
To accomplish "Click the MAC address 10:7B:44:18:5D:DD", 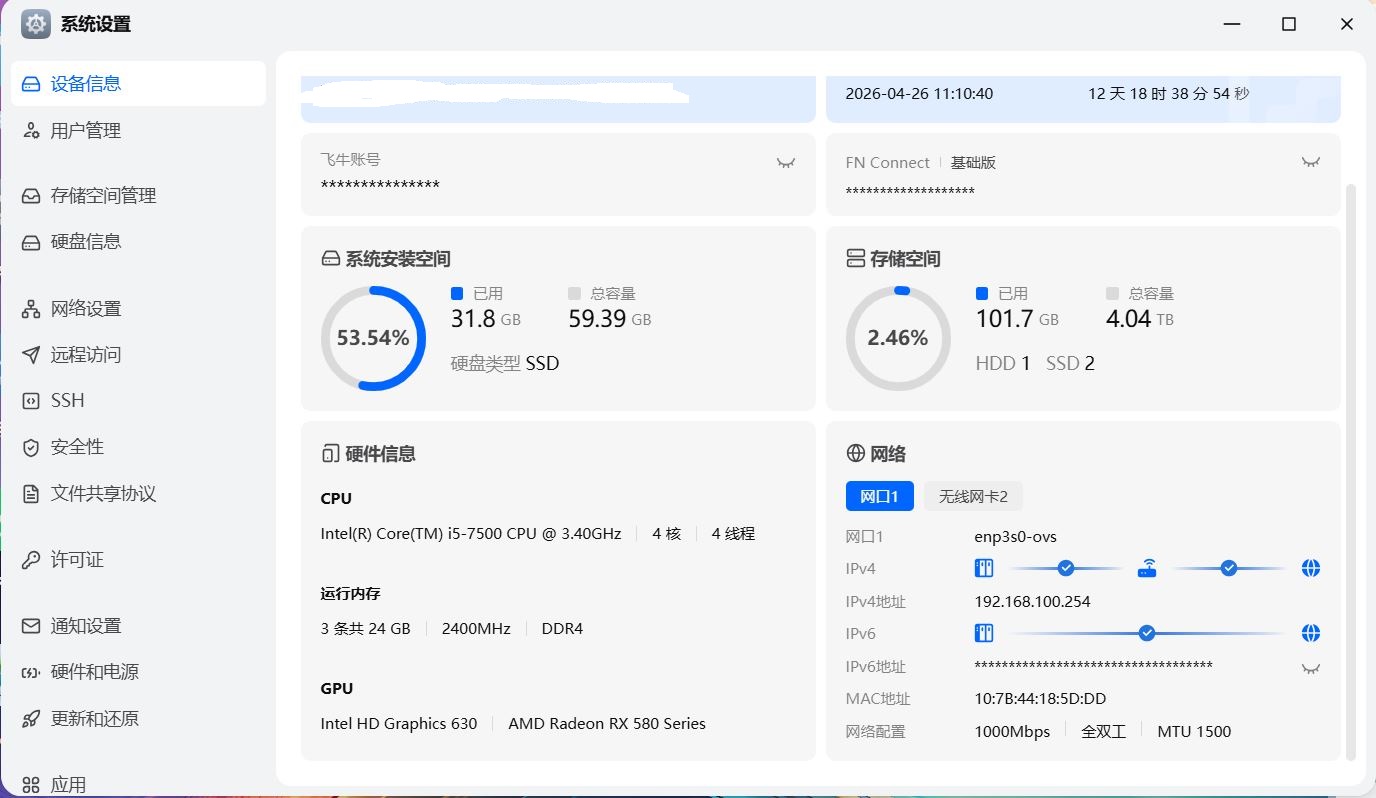I will [1041, 699].
